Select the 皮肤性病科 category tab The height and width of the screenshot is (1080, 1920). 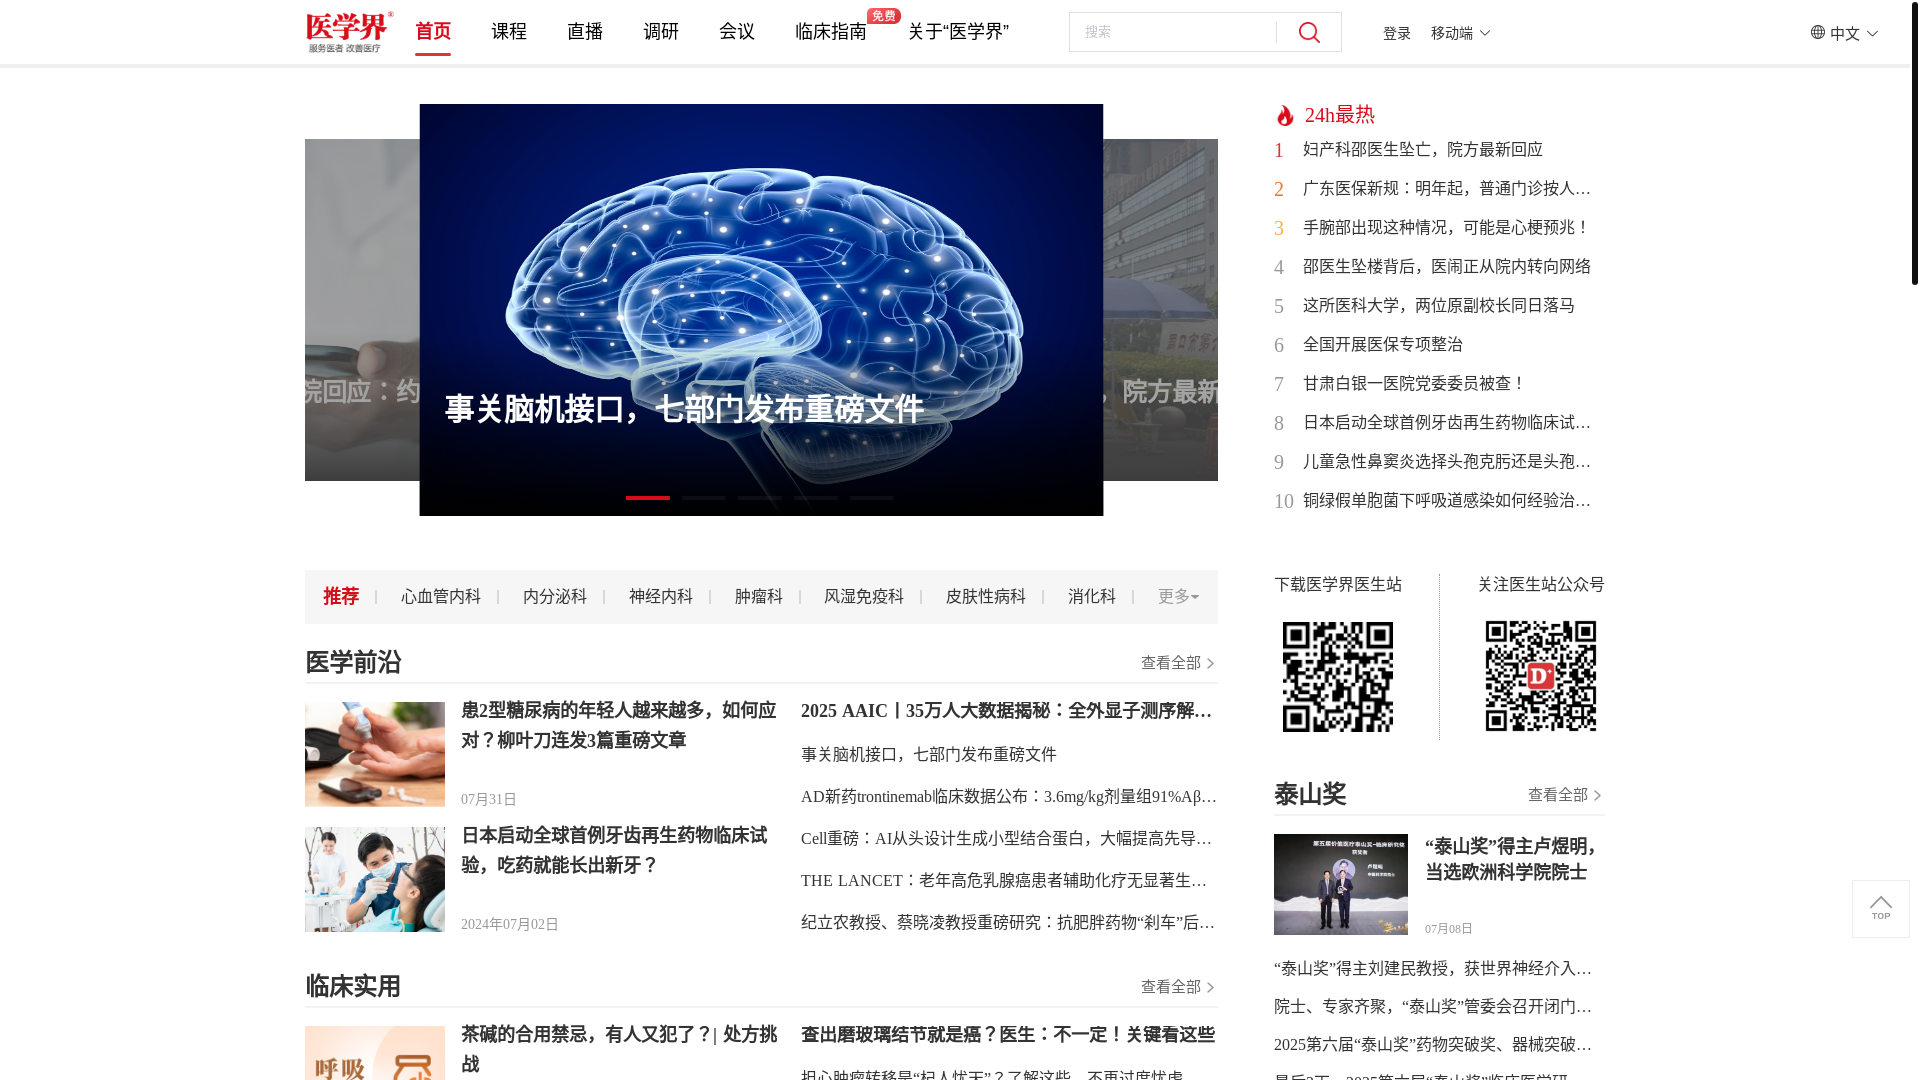(x=986, y=597)
